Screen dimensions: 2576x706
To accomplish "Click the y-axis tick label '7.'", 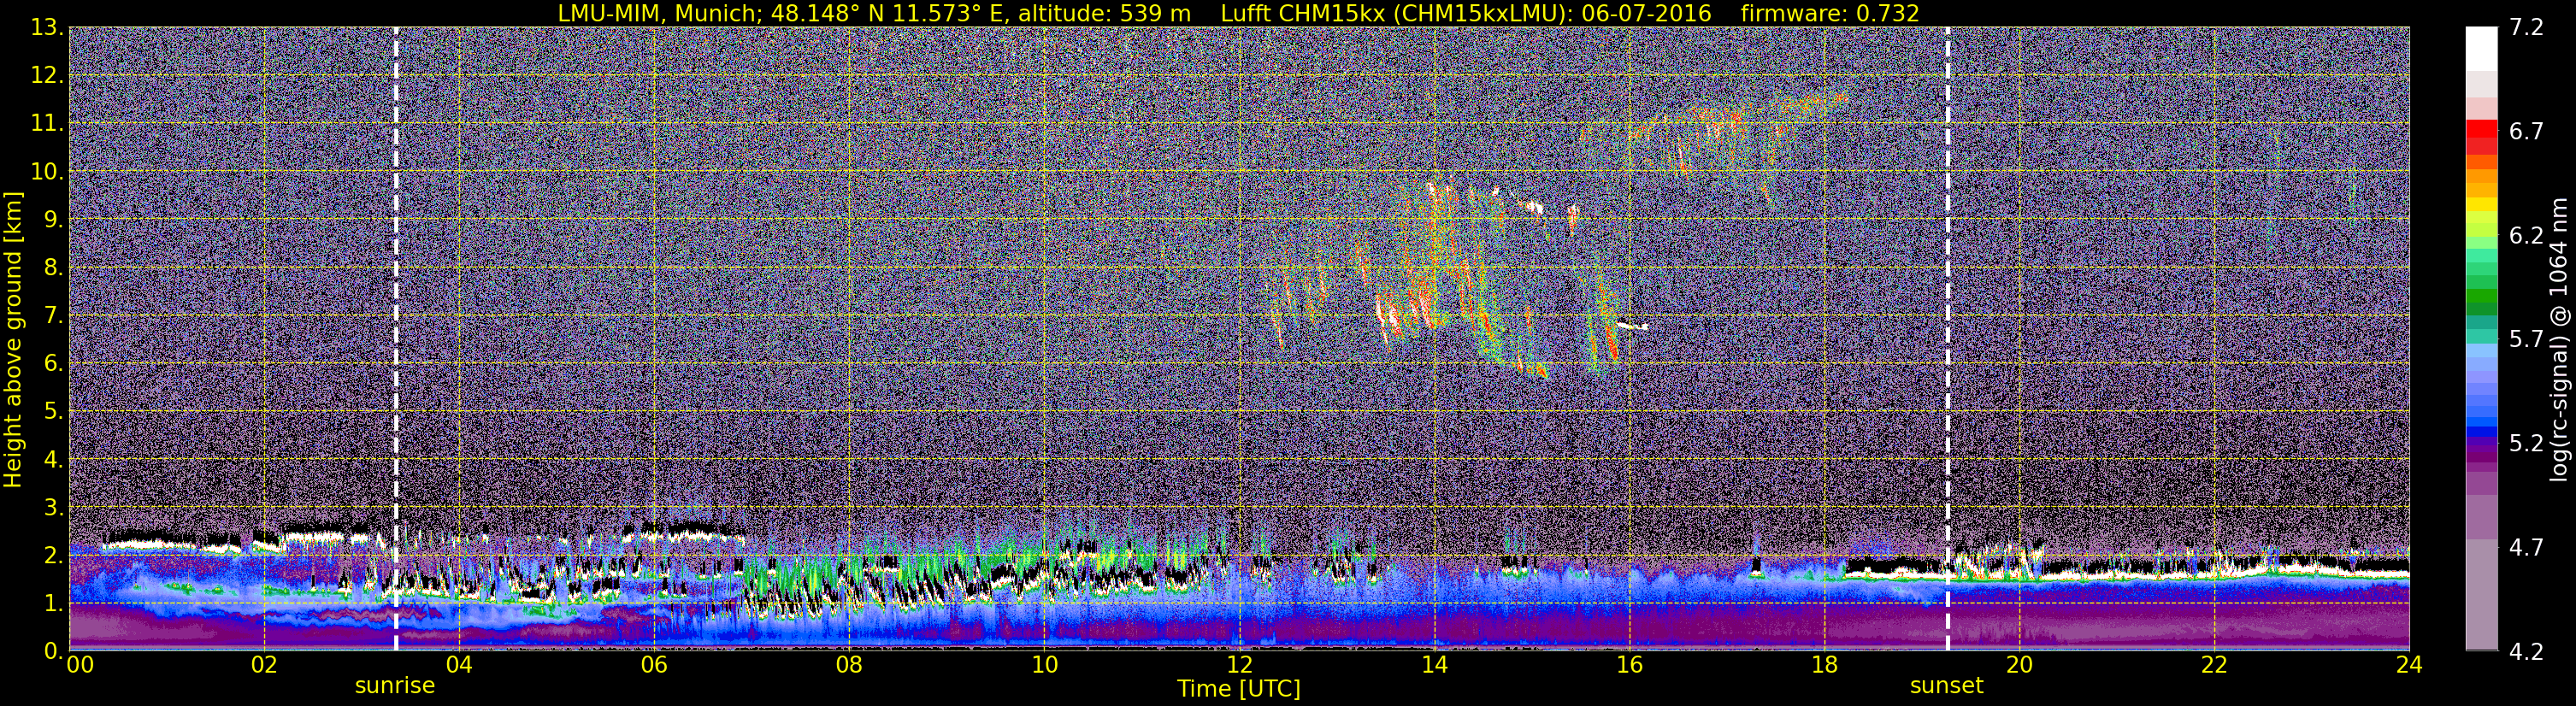I will click(53, 316).
